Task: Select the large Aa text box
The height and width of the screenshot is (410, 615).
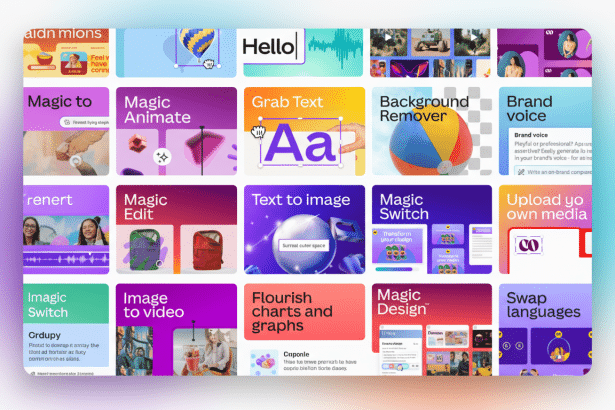Action: 300,142
